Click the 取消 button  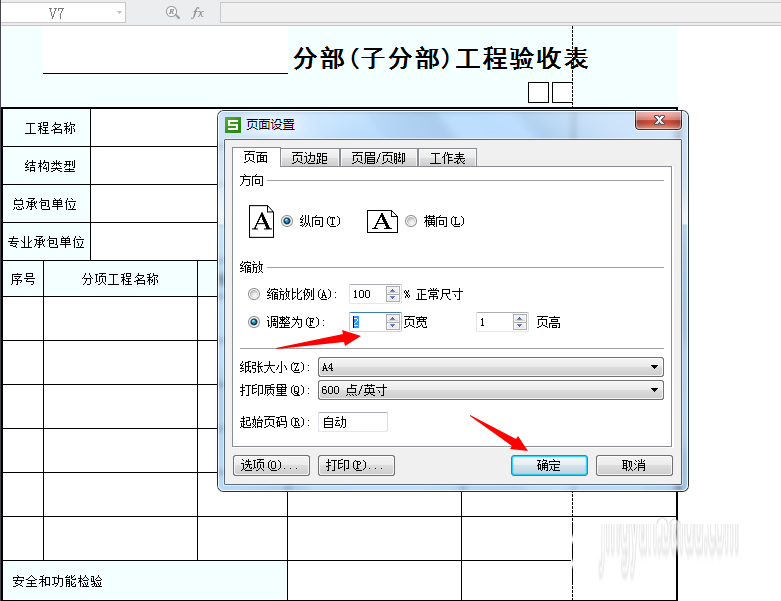[634, 465]
